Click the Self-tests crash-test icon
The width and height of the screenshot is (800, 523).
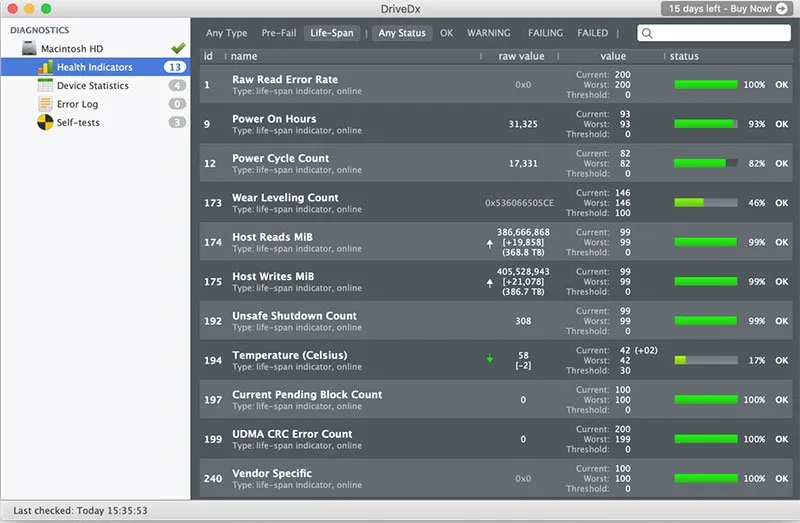click(x=45, y=122)
